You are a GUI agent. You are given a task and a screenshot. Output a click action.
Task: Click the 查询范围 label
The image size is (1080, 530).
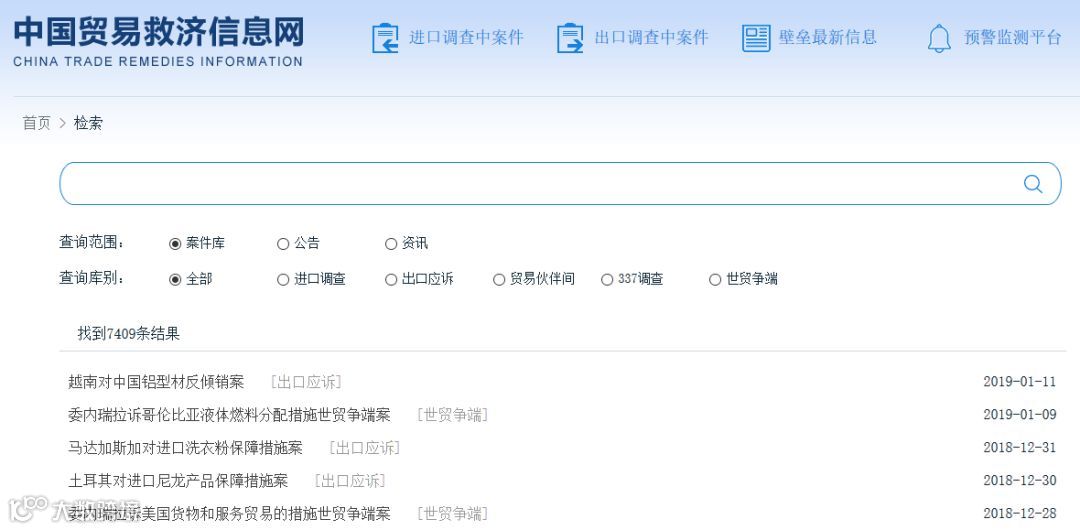92,243
